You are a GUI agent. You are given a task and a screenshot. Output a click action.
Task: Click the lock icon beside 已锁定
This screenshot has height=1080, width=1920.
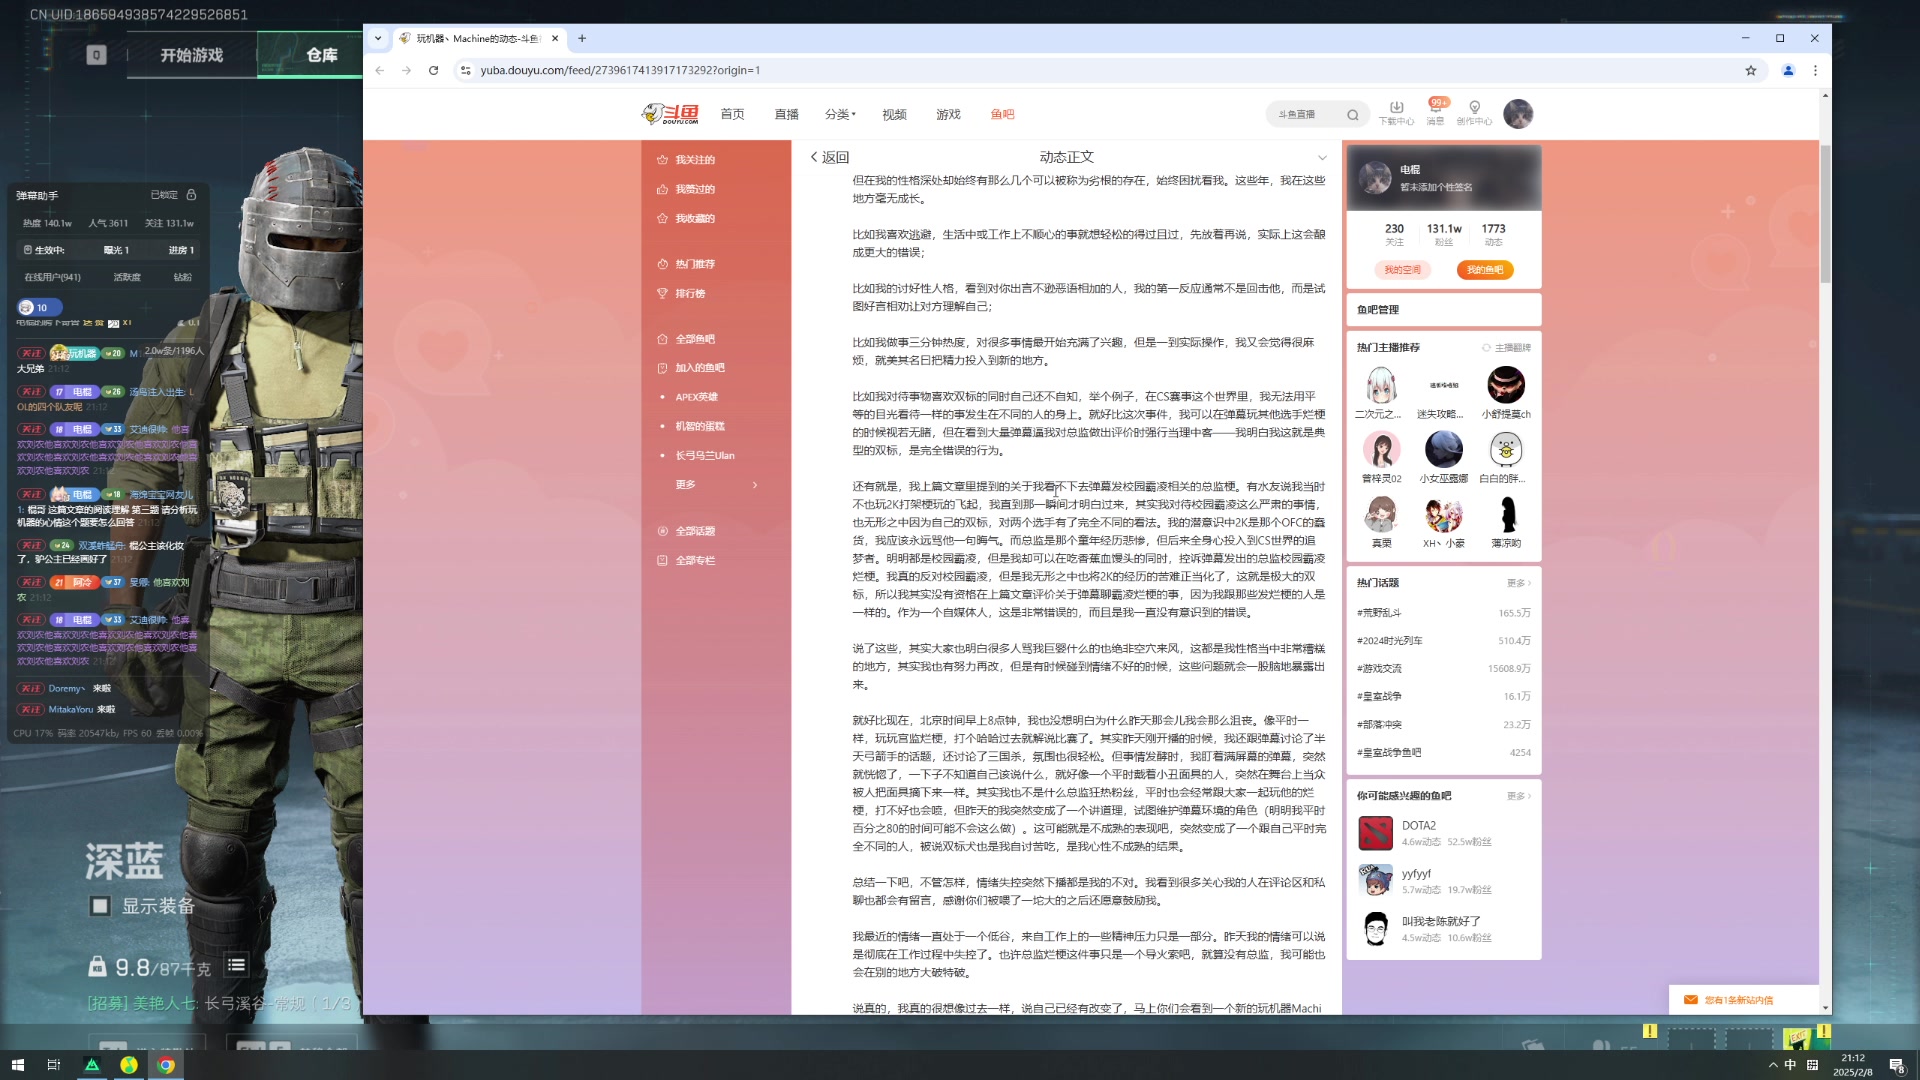pos(191,195)
